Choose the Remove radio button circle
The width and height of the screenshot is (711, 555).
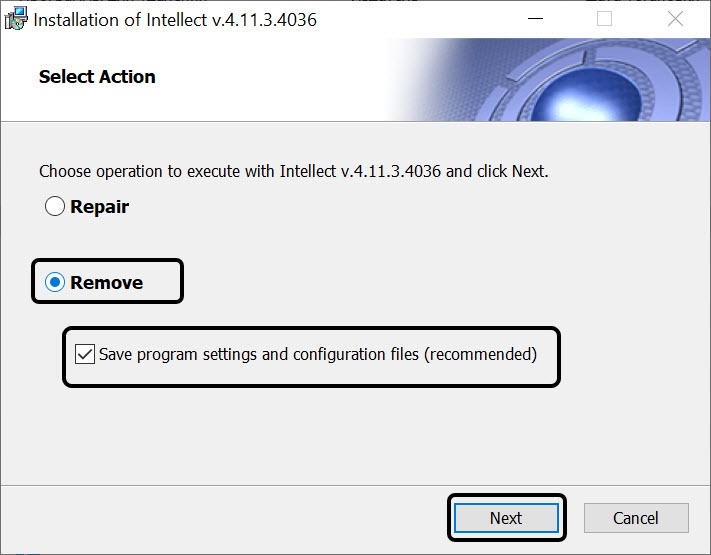pyautogui.click(x=55, y=283)
